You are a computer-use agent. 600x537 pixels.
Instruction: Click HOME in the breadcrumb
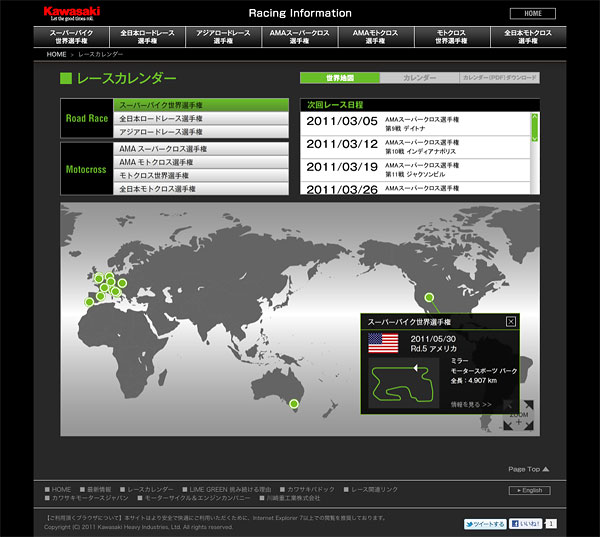[x=56, y=54]
